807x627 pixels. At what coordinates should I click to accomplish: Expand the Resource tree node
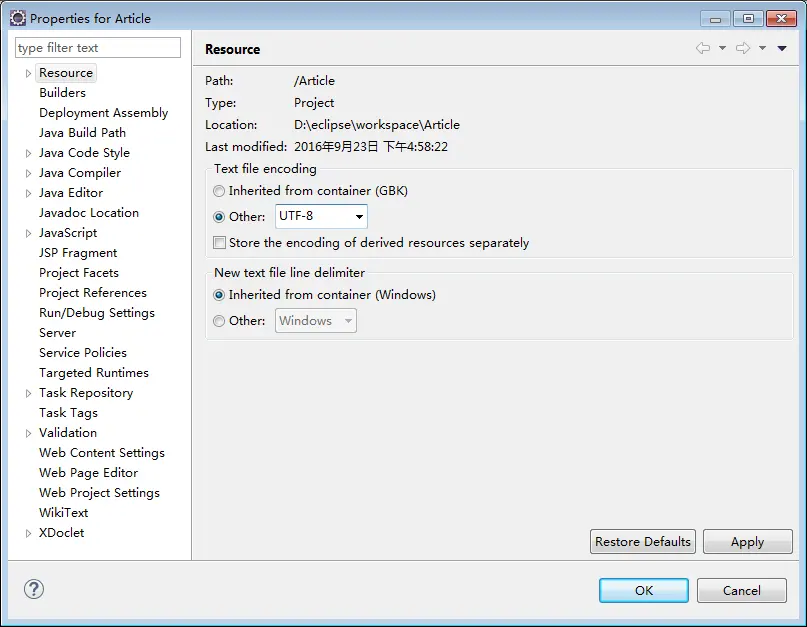coord(28,74)
